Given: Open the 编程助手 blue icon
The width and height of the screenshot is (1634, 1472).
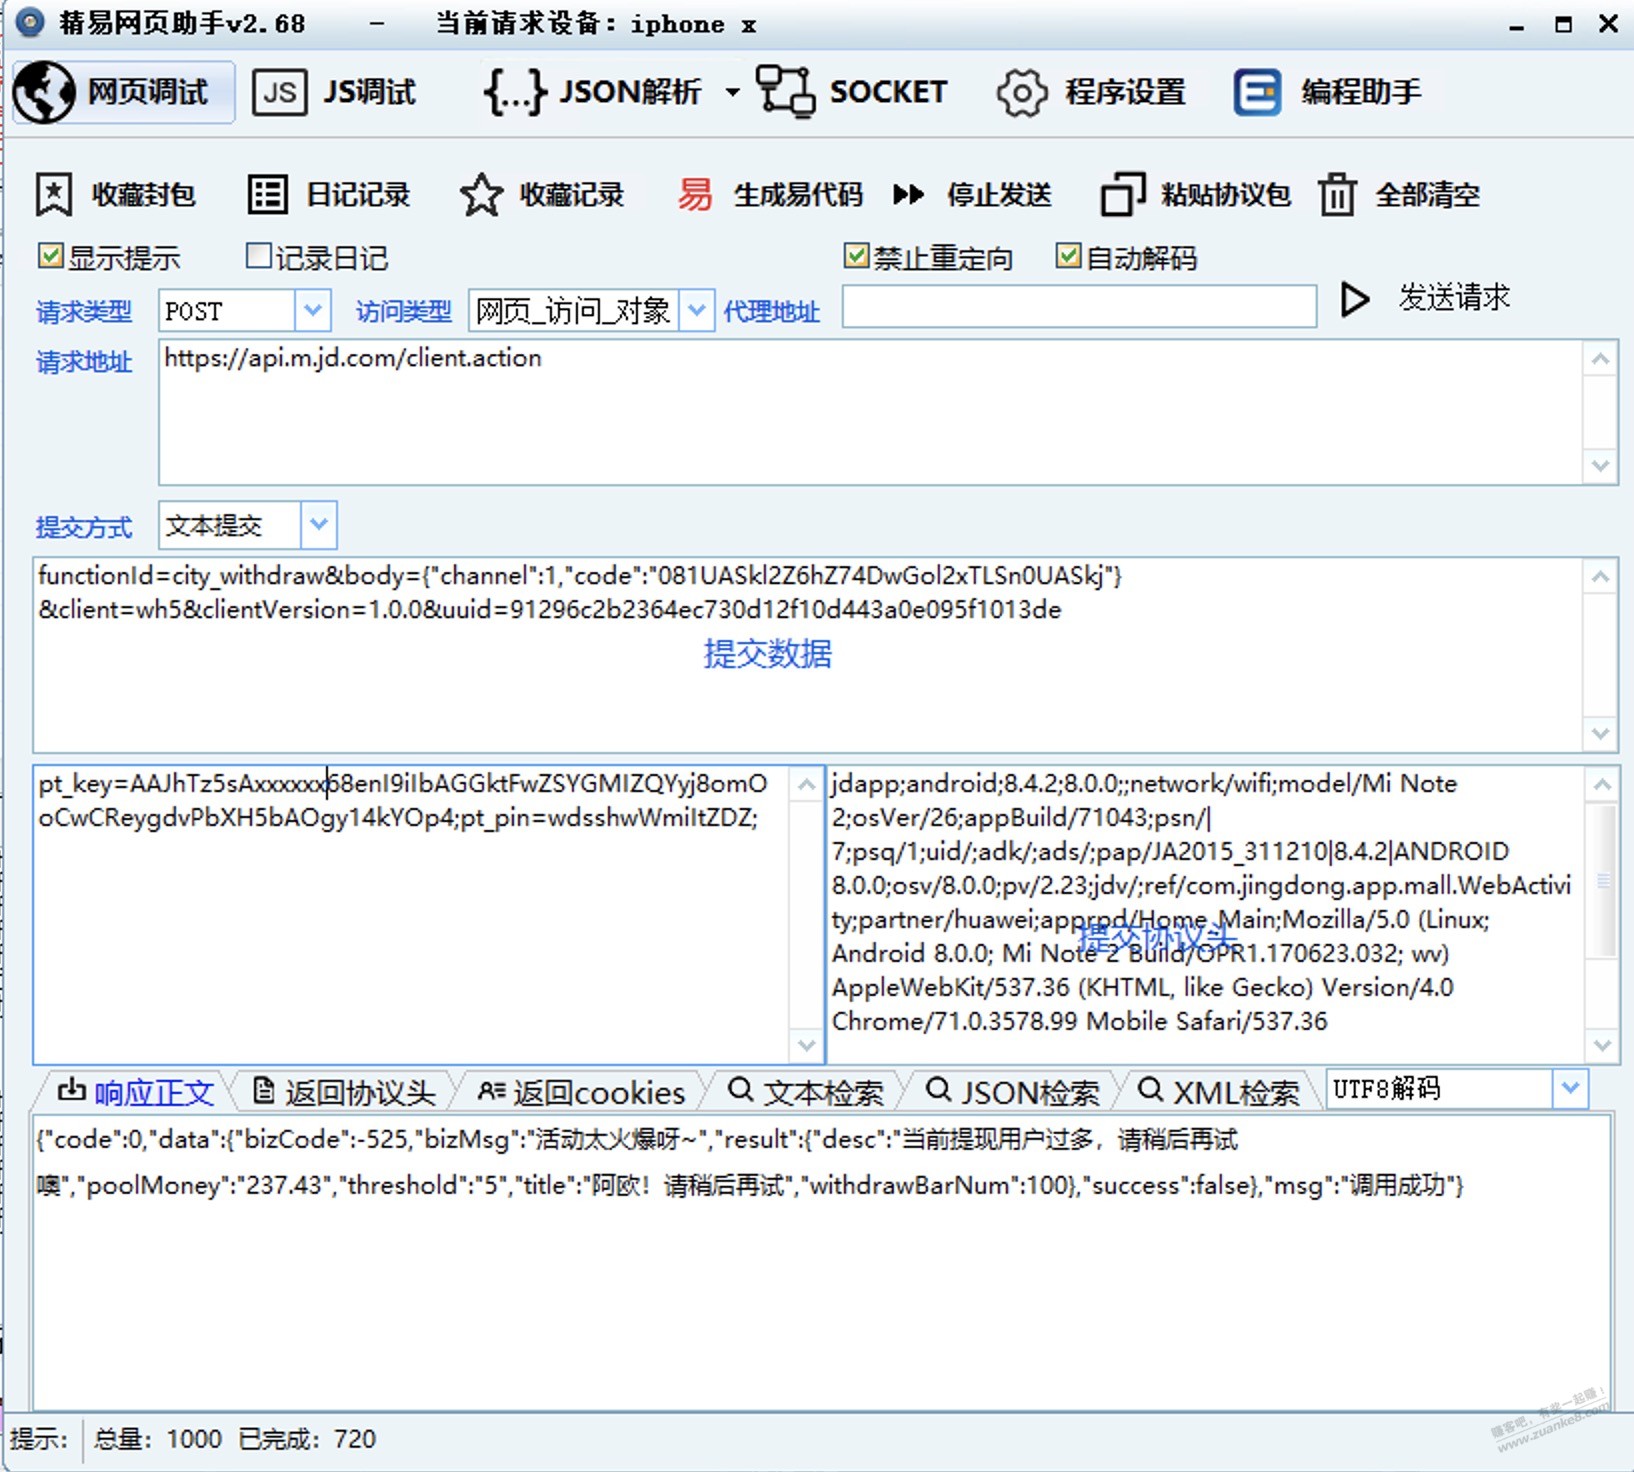Looking at the screenshot, I should click(x=1257, y=93).
